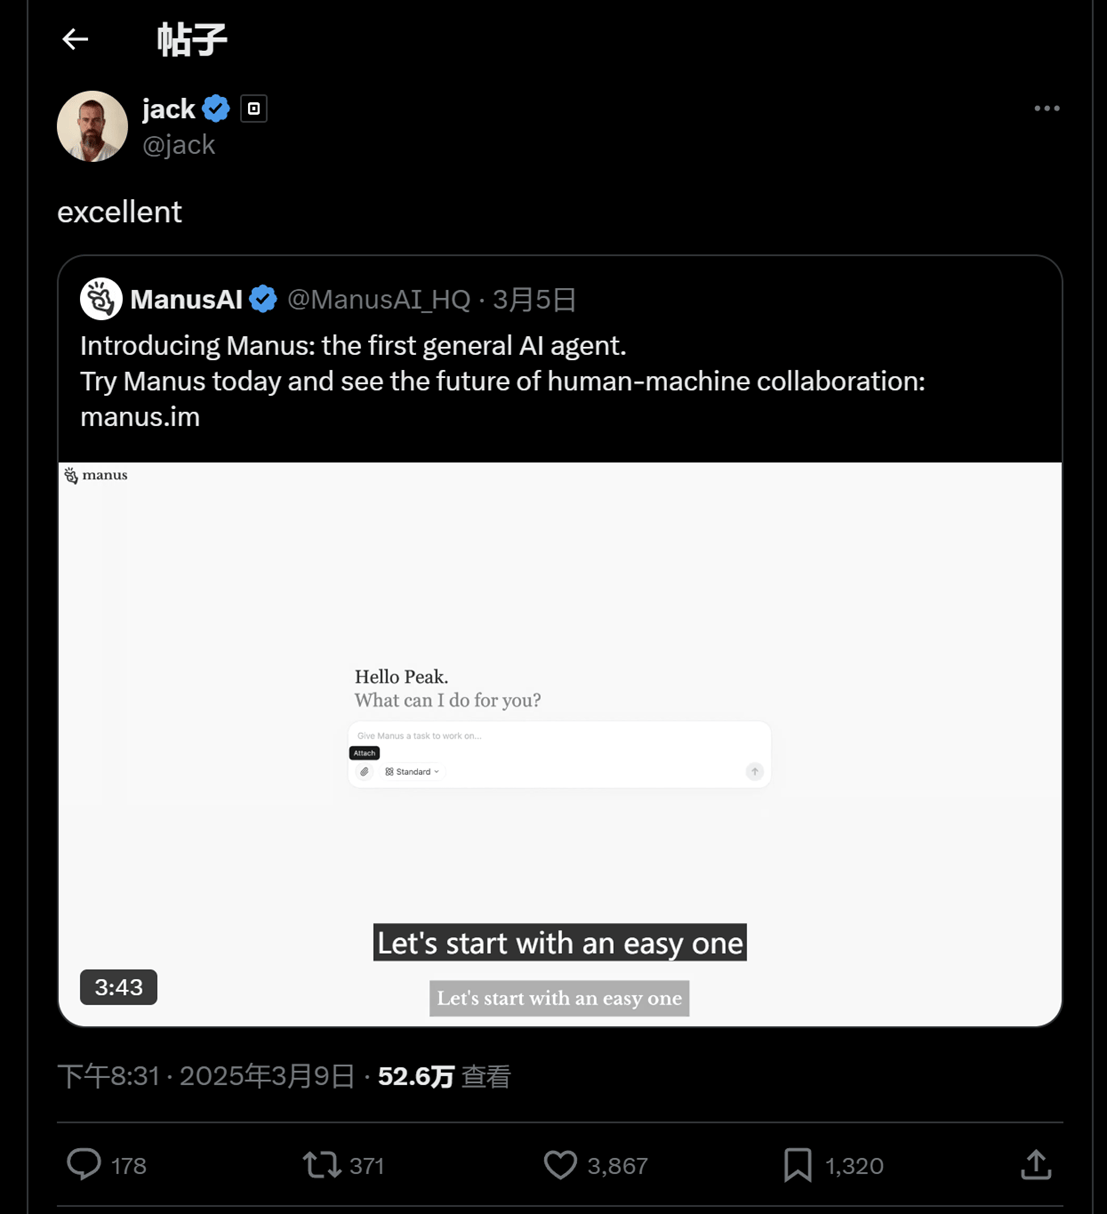Click the Manus task input field
The image size is (1107, 1214).
540,736
